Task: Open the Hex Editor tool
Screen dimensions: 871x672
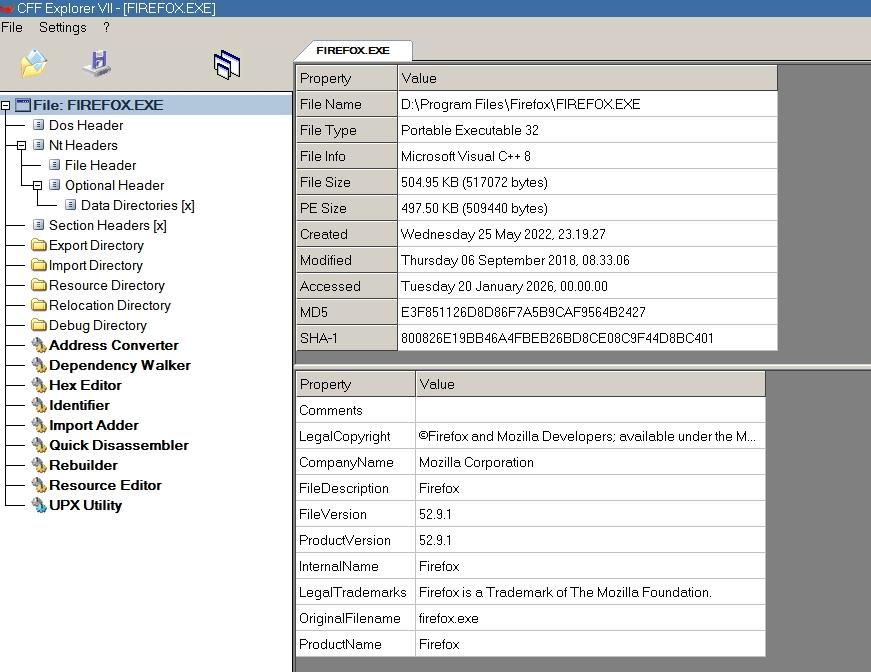Action: coord(85,385)
